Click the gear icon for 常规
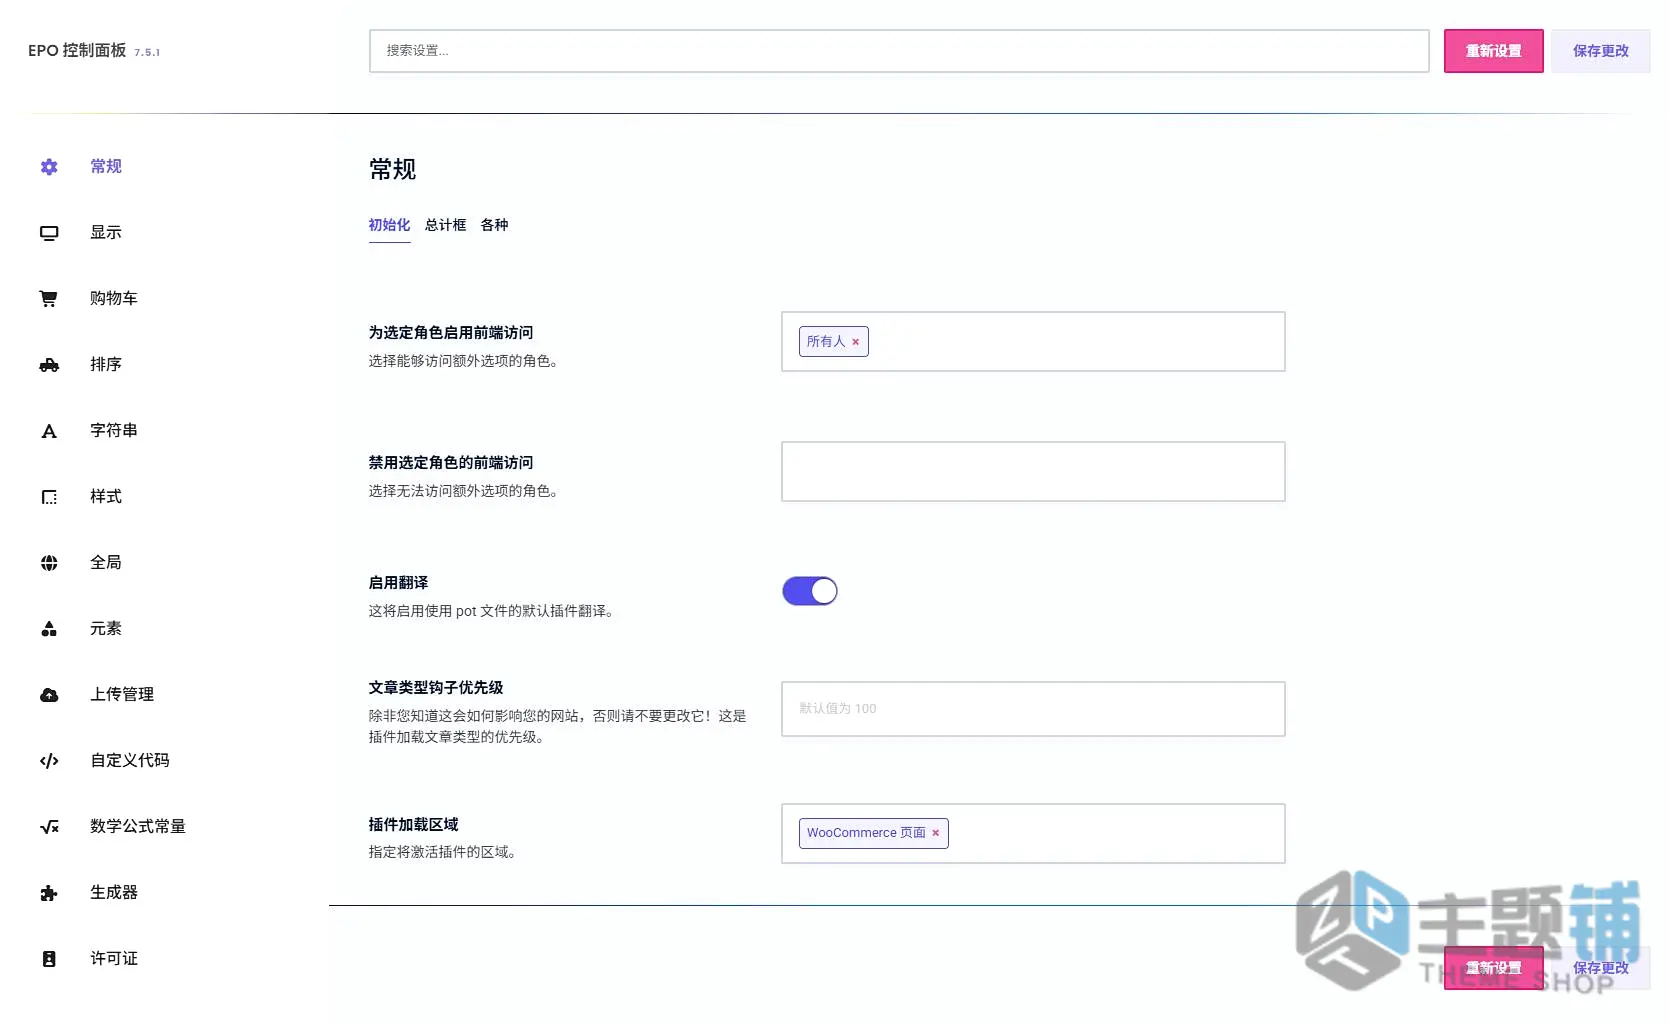1669x1025 pixels. click(x=49, y=167)
